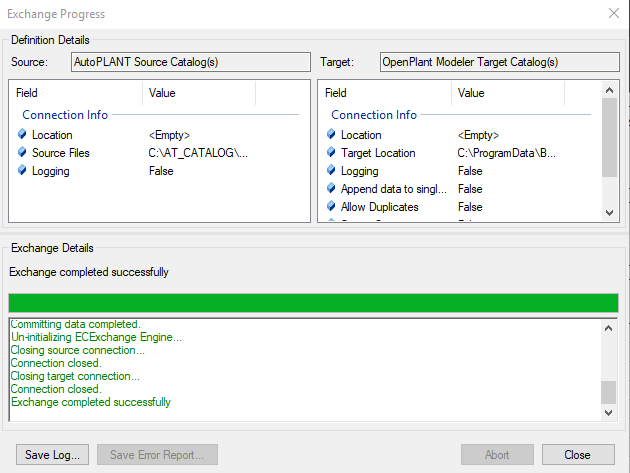Click log line Closing target connection...

[x=75, y=376]
